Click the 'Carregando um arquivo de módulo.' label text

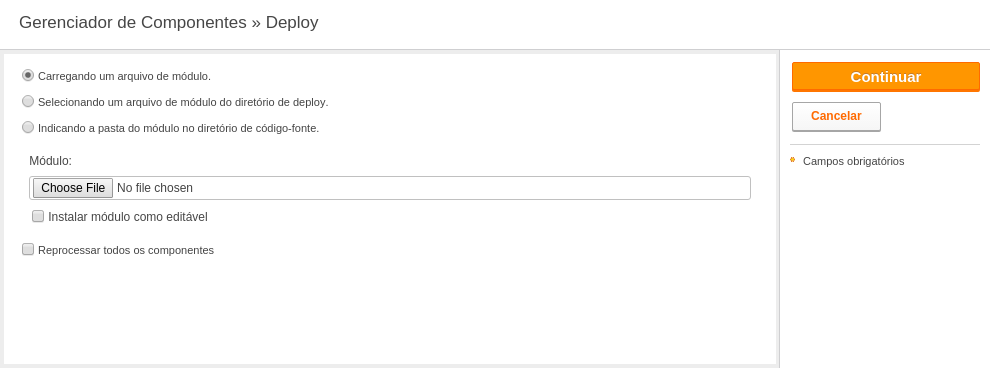124,76
